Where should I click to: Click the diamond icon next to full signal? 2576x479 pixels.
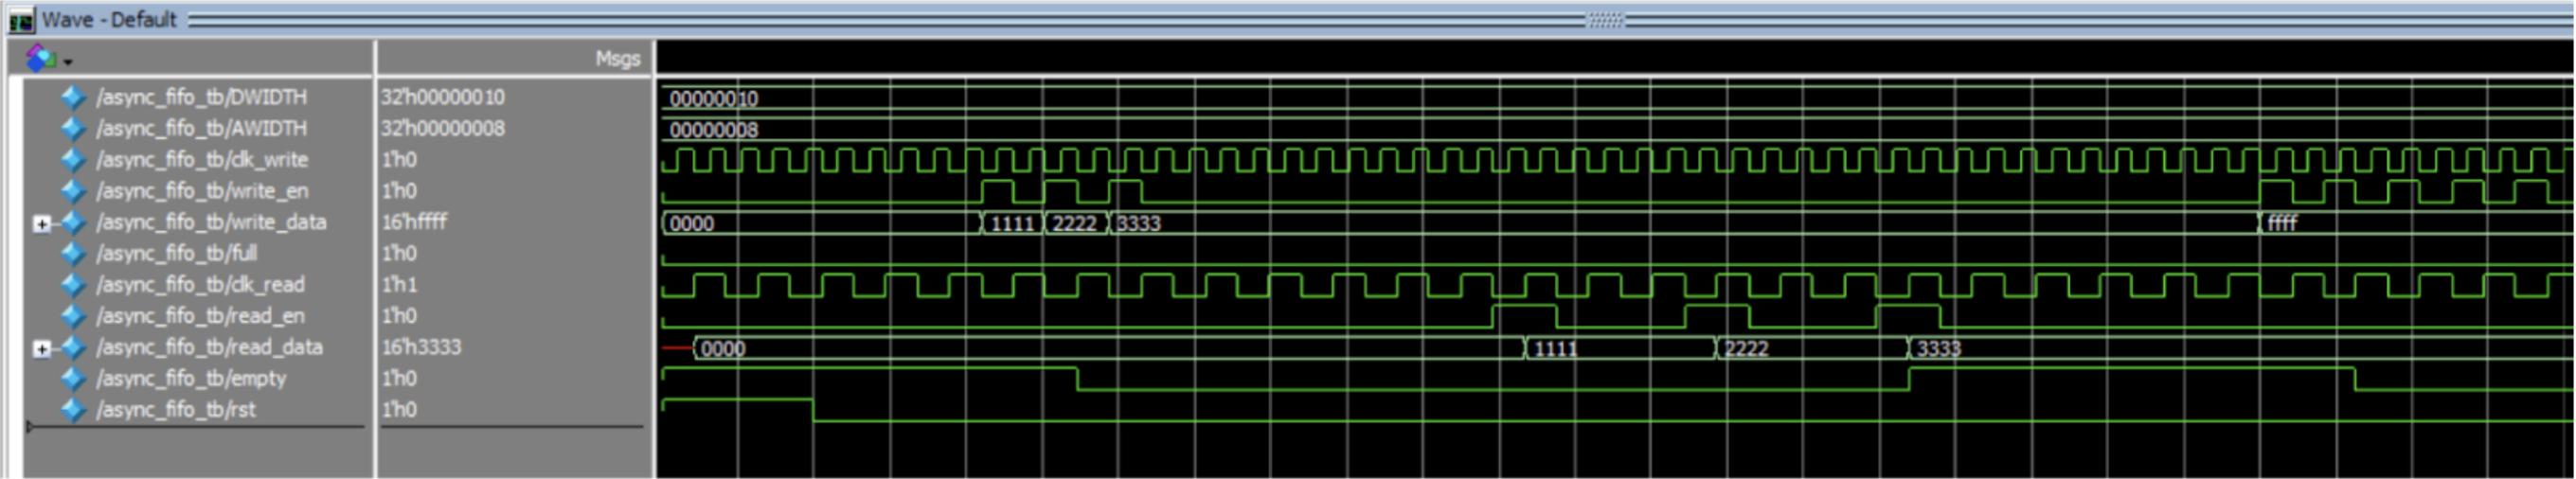point(73,253)
